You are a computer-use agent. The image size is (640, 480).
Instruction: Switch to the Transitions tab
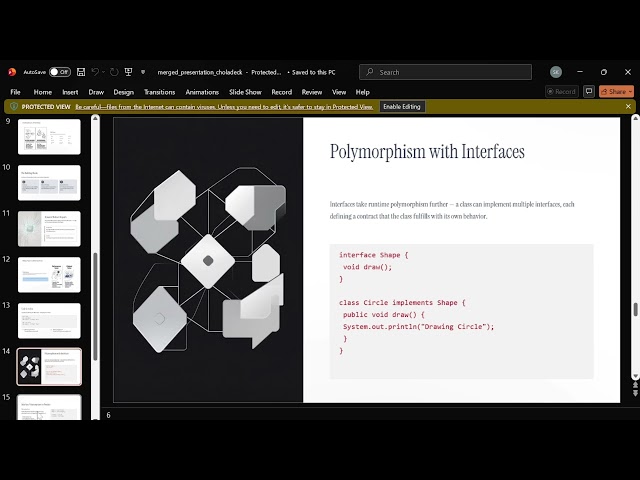click(160, 92)
